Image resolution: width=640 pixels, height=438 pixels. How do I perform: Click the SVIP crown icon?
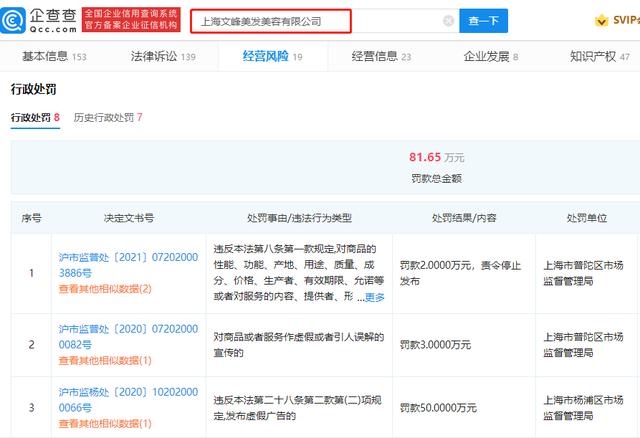pos(601,20)
